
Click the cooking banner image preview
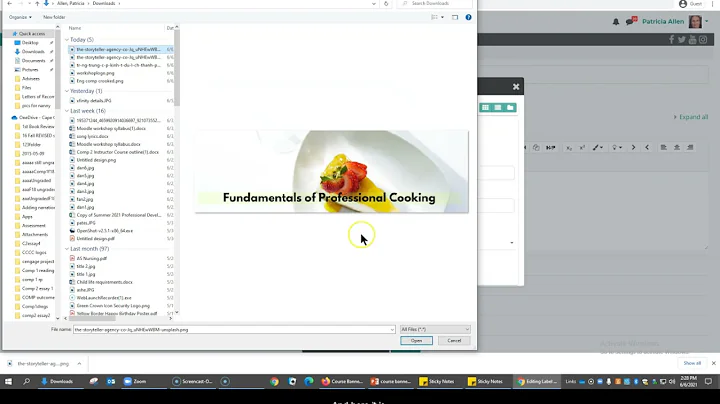332,172
